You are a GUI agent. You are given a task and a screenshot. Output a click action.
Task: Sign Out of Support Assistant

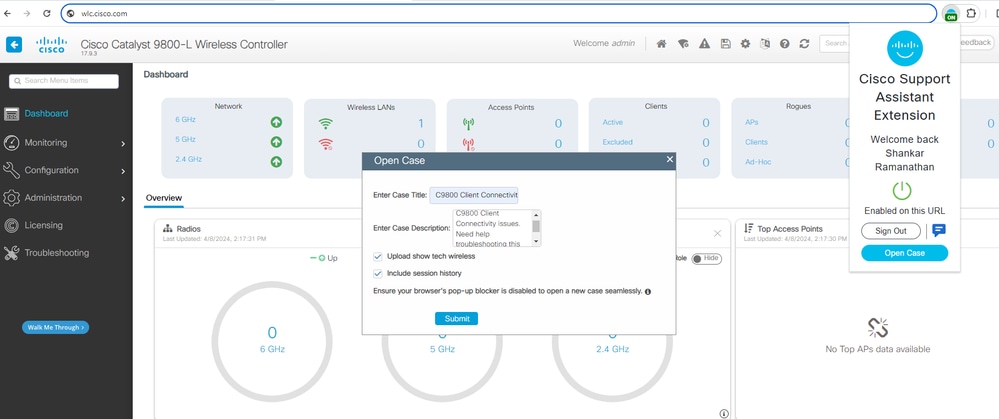tap(891, 231)
